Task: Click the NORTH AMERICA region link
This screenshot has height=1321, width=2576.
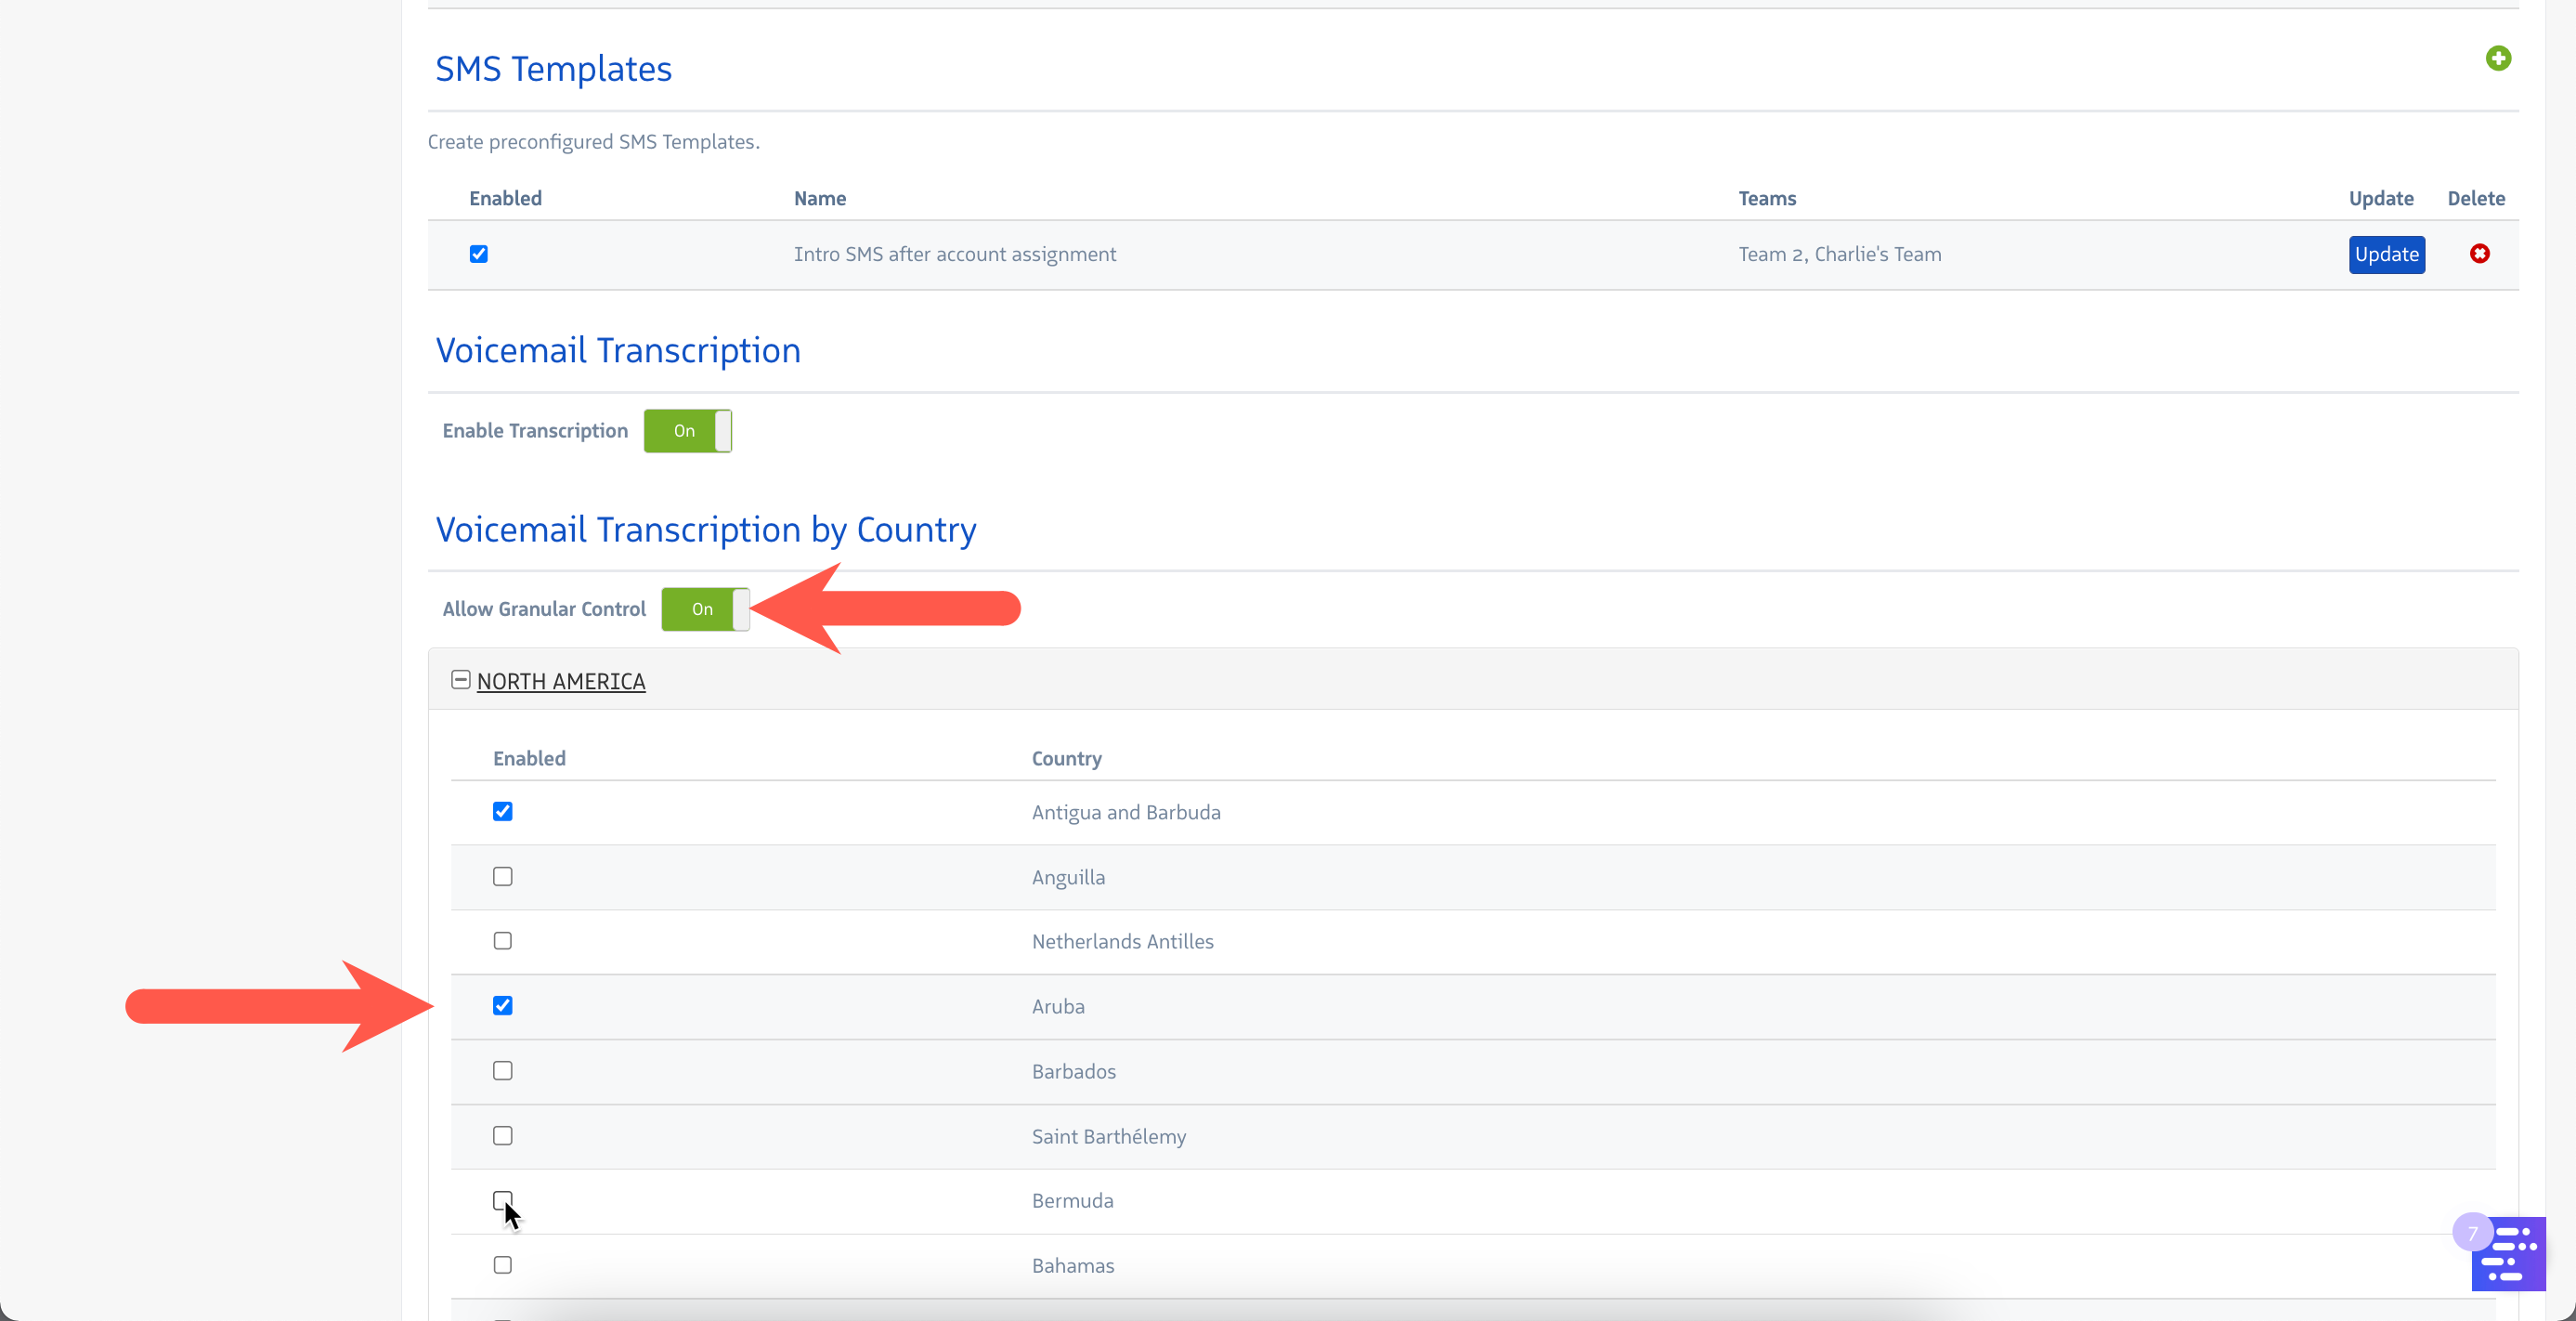Action: (x=560, y=681)
